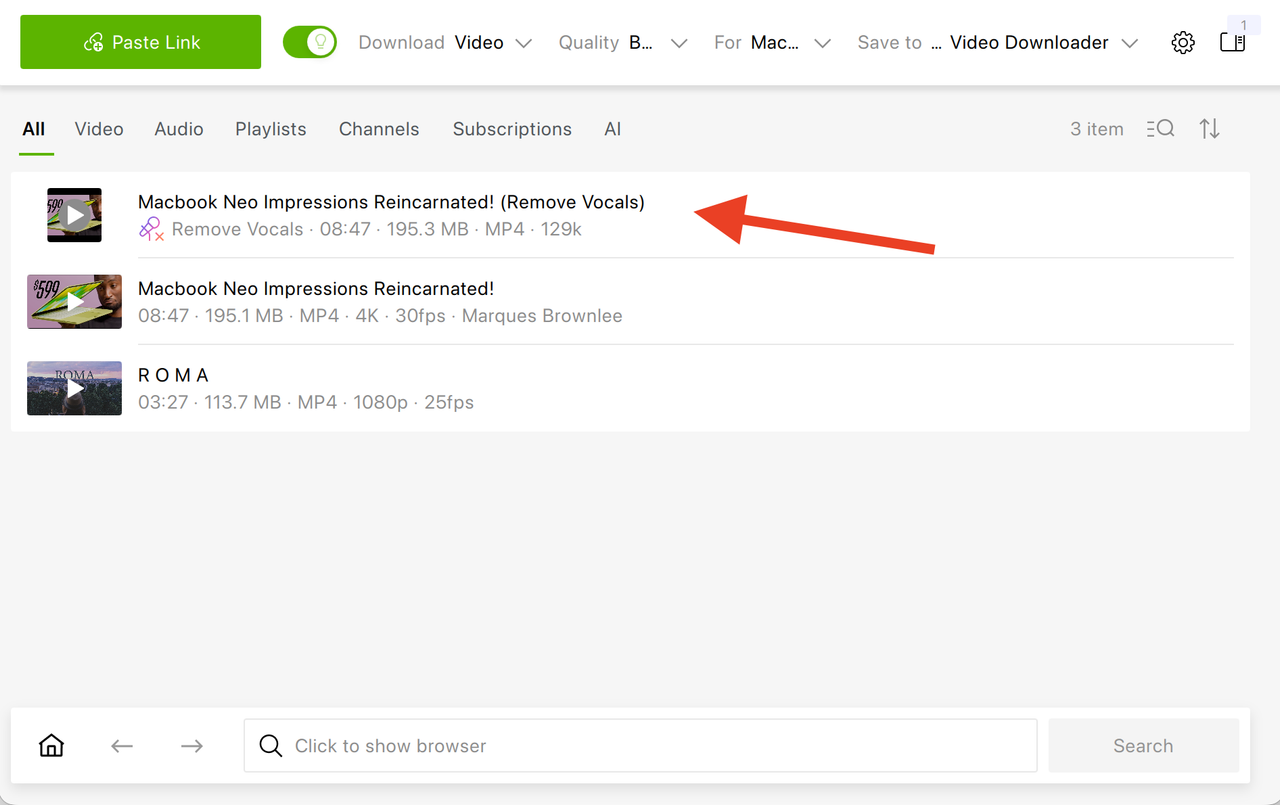Click the sort order arrows icon
This screenshot has height=805, width=1280.
(1210, 129)
